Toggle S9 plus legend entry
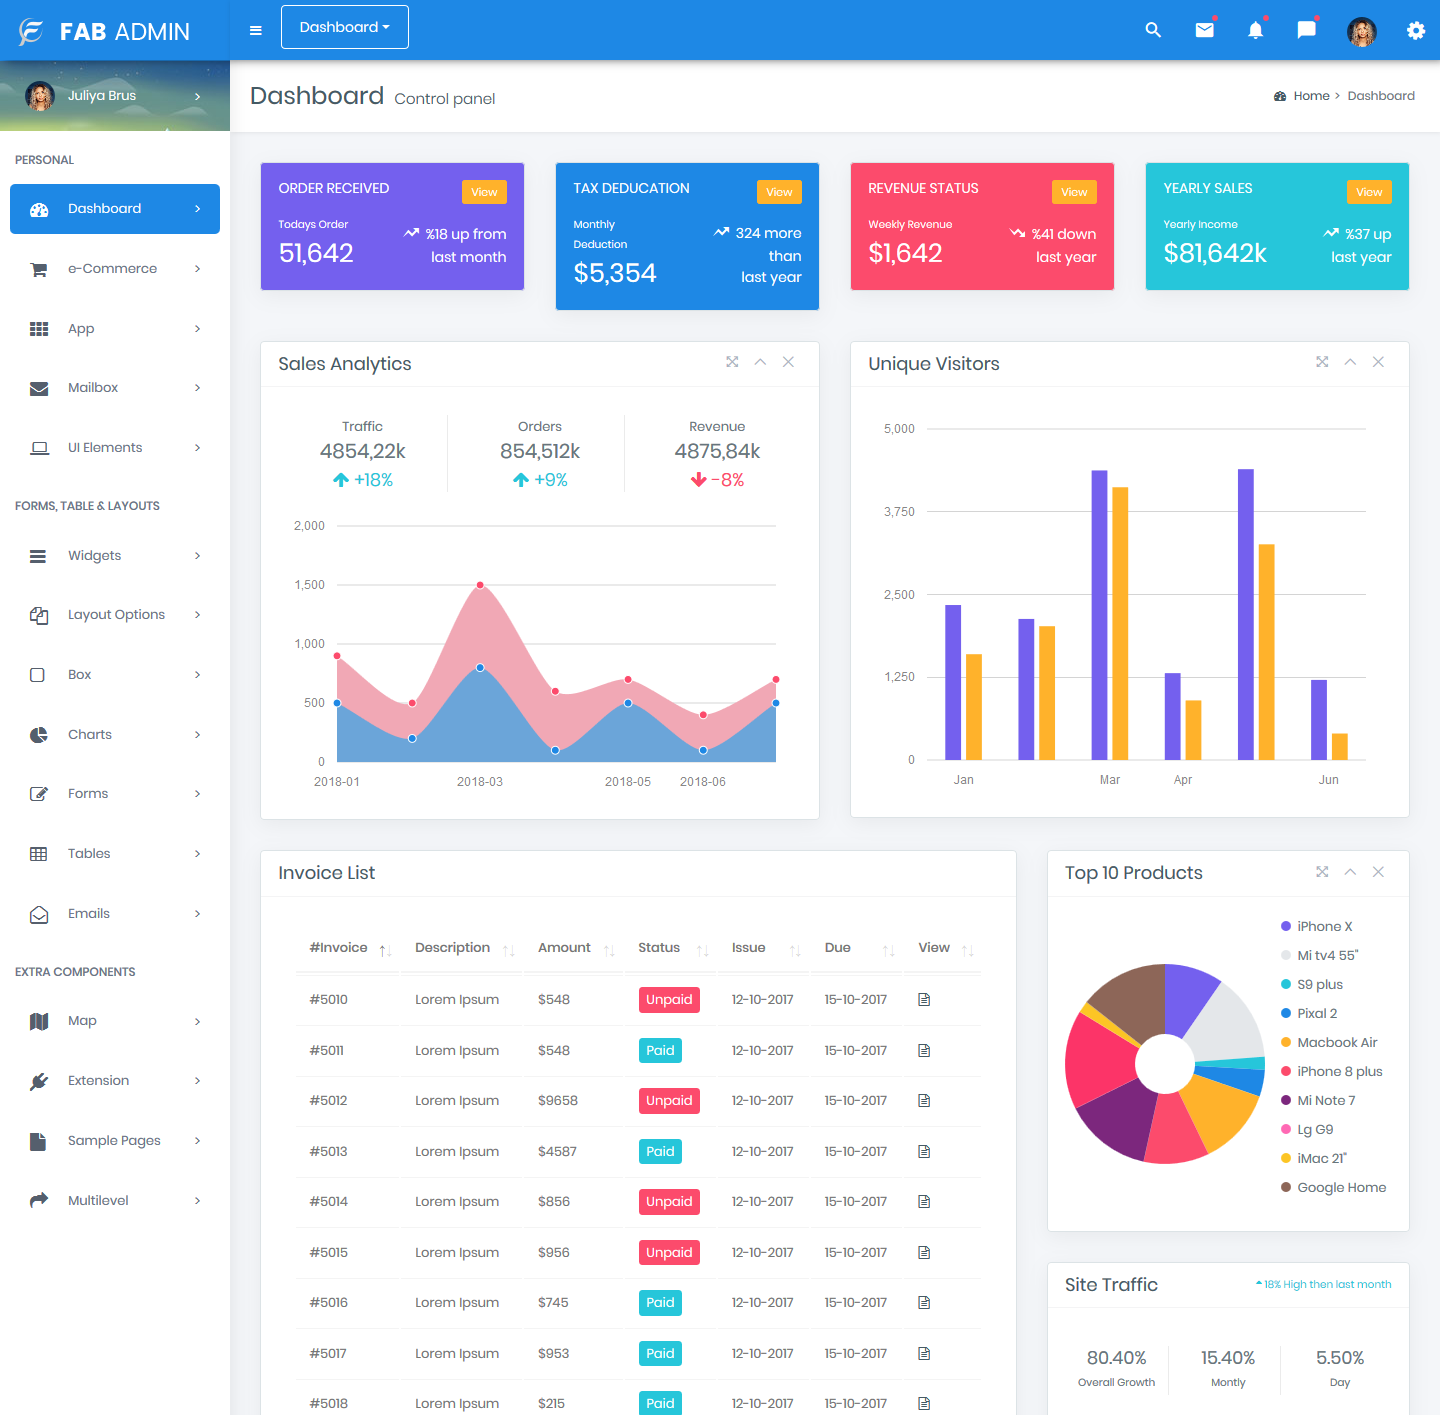The image size is (1440, 1415). [x=1312, y=984]
